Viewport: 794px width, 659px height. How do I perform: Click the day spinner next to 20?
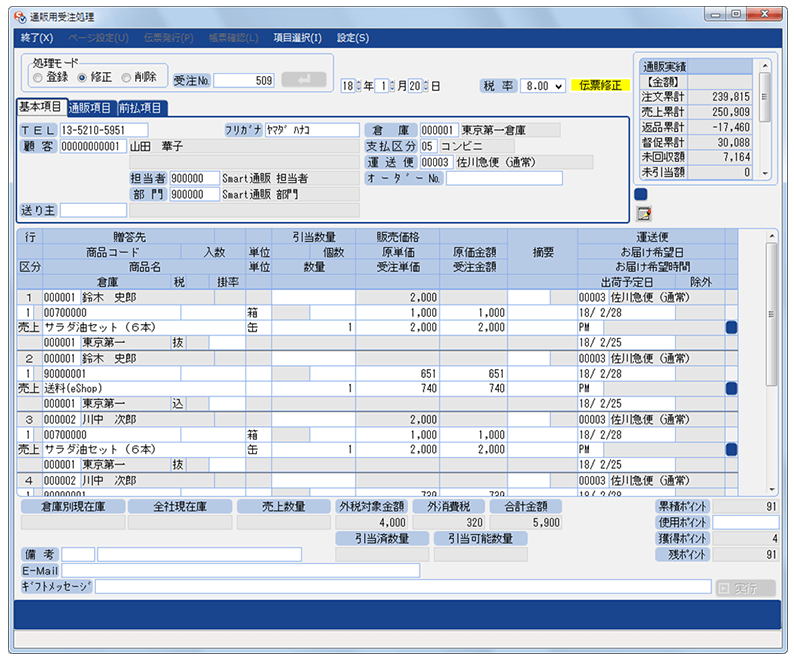pyautogui.click(x=426, y=86)
